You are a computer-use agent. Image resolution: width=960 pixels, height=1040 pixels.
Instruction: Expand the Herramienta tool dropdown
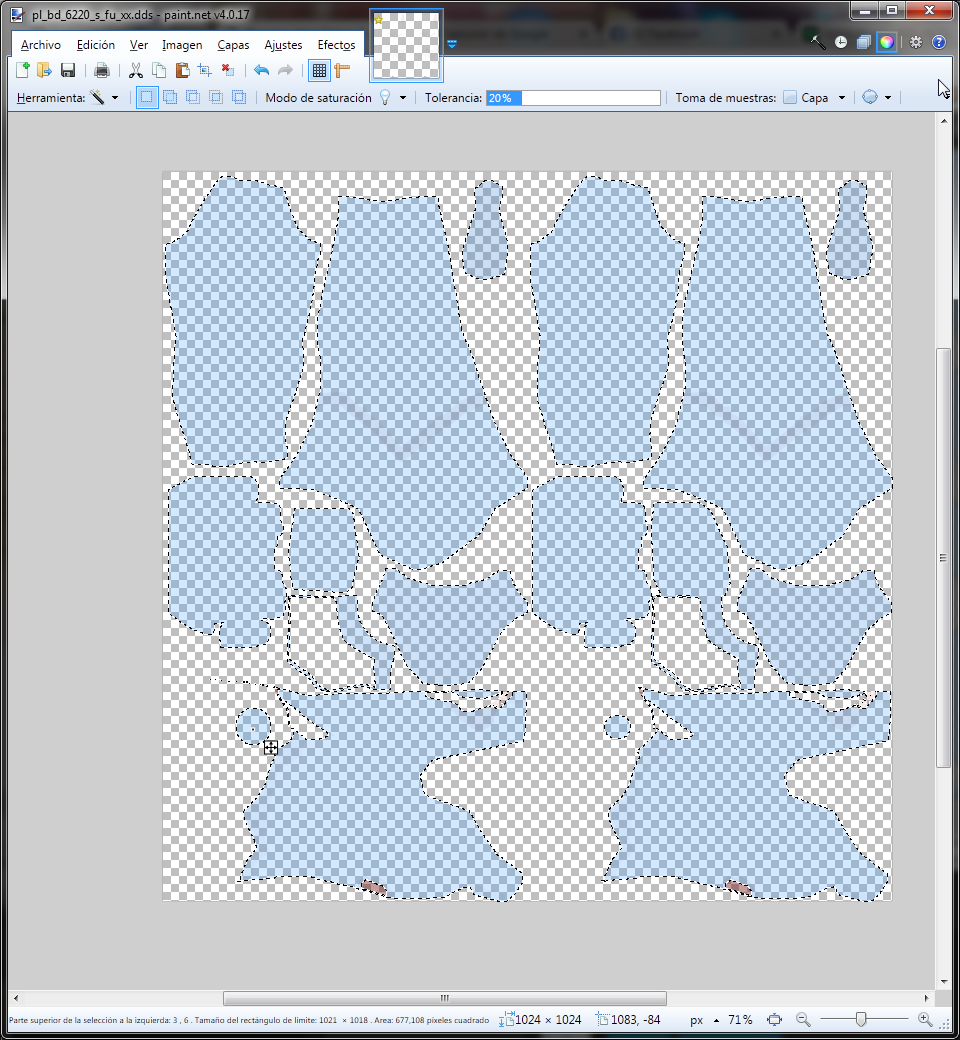[x=104, y=98]
